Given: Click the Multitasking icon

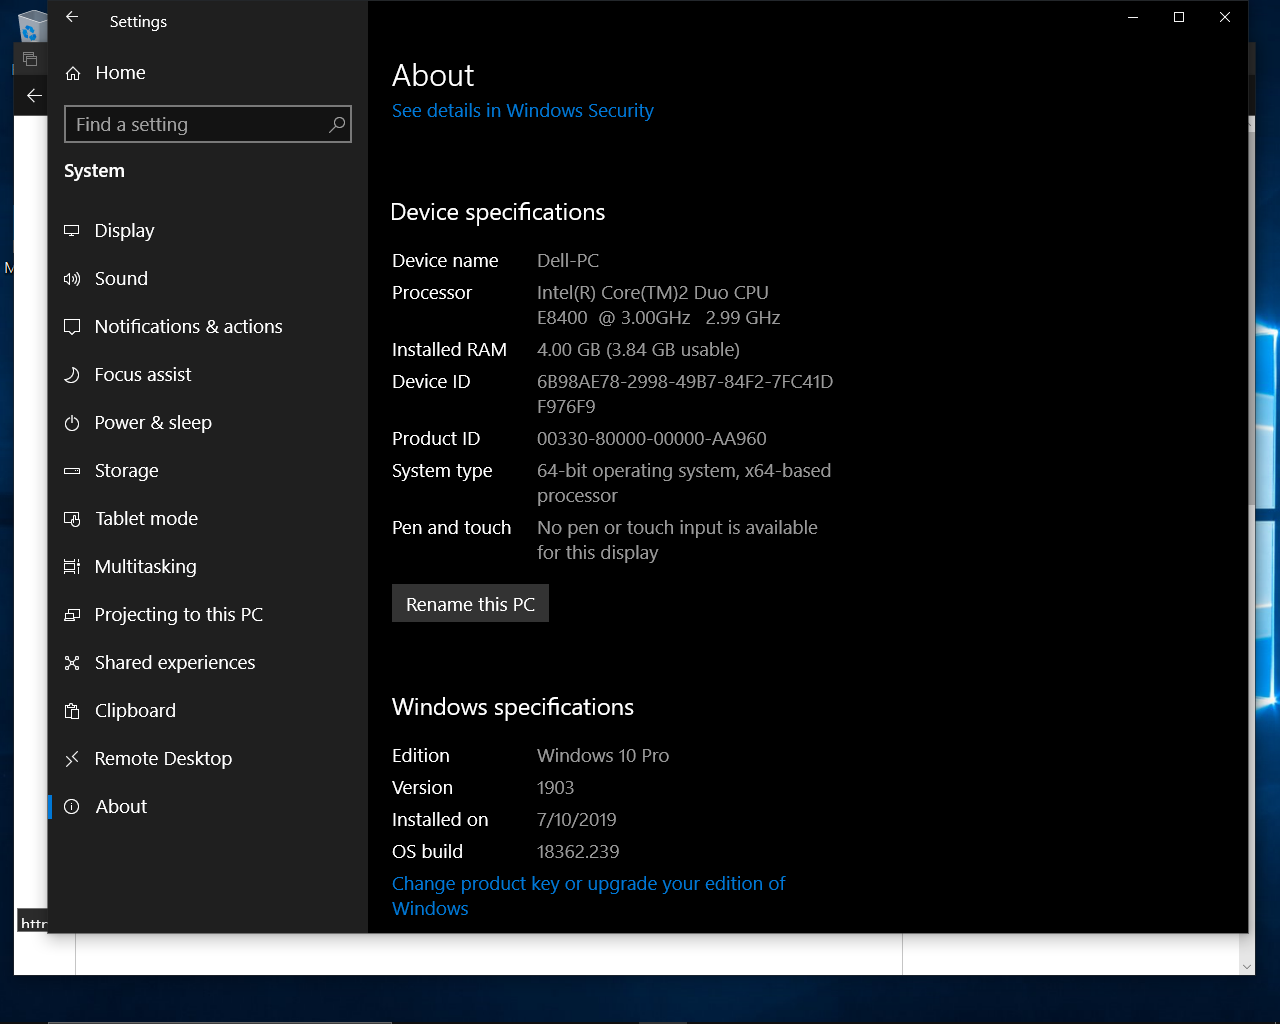Looking at the screenshot, I should click(x=72, y=567).
